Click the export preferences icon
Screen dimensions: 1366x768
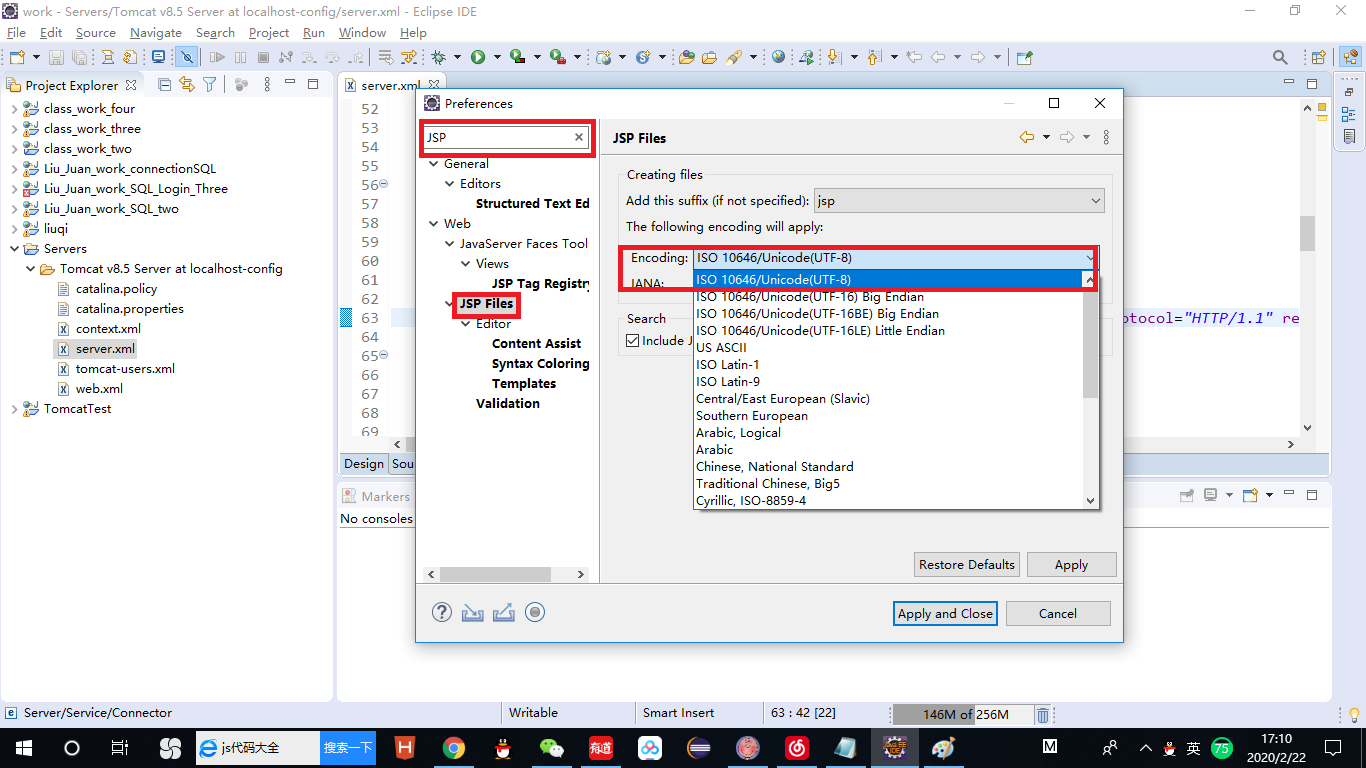[504, 613]
